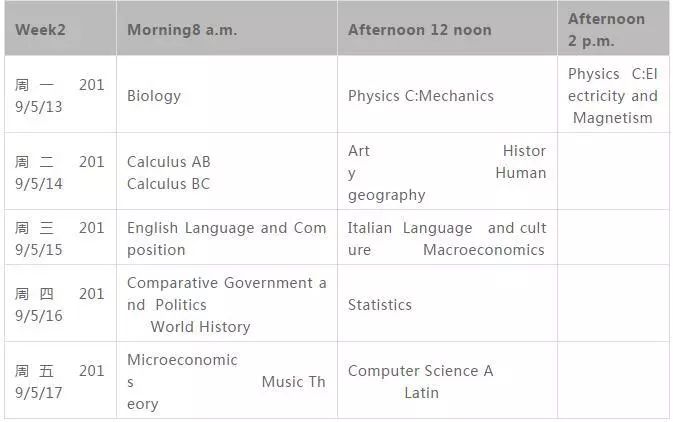This screenshot has height=422, width=673.
Task: Click the English Language and Composition cell
Action: [227, 237]
